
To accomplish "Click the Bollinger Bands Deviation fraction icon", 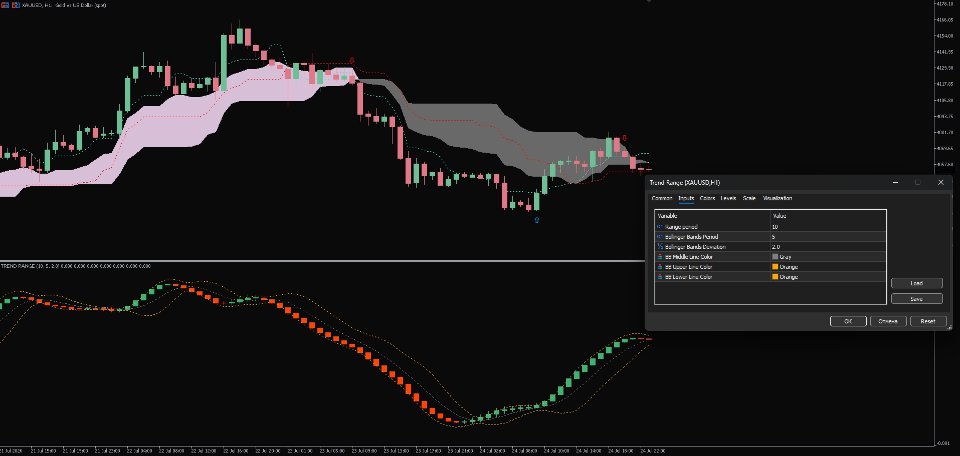I will tap(659, 247).
